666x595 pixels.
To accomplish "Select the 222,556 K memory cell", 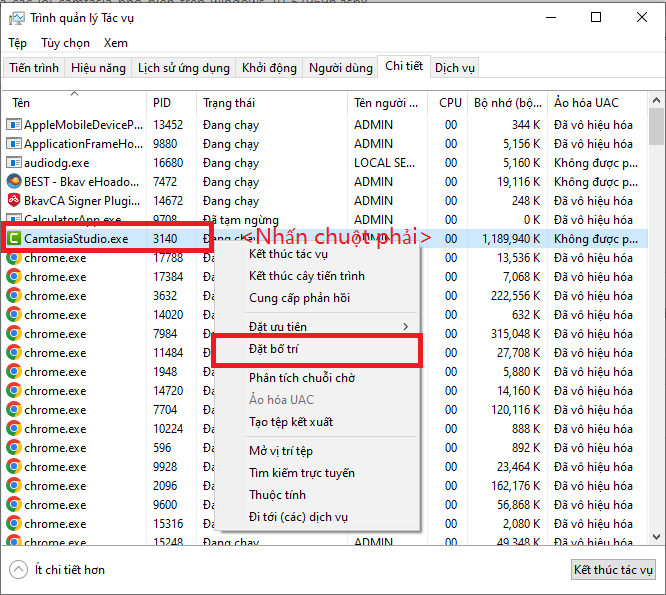I will pos(516,296).
